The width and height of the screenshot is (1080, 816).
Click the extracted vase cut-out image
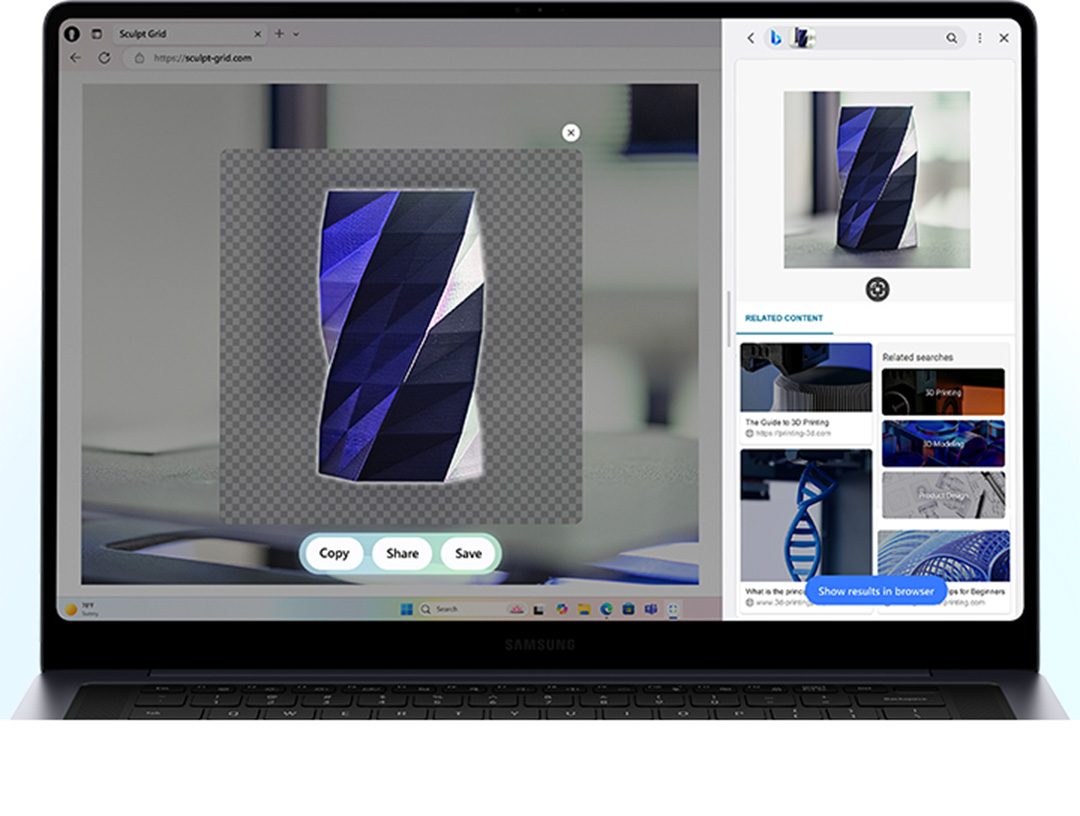402,336
